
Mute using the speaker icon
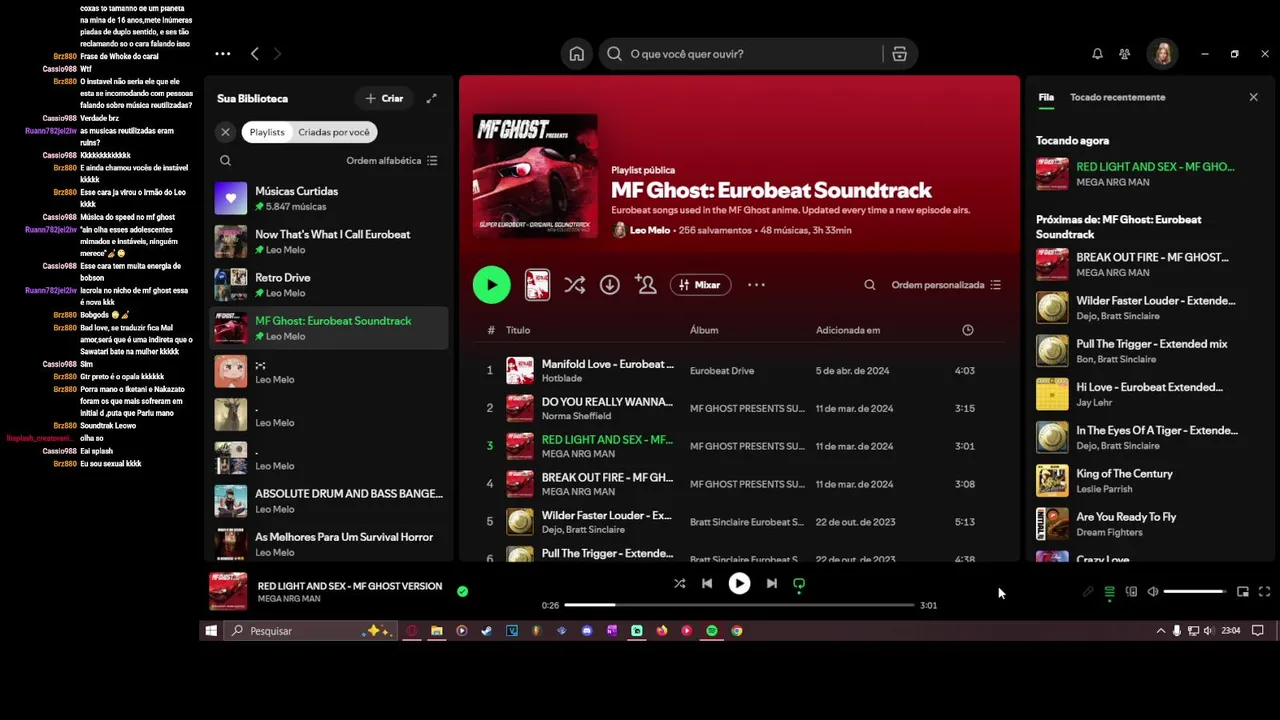point(1152,592)
